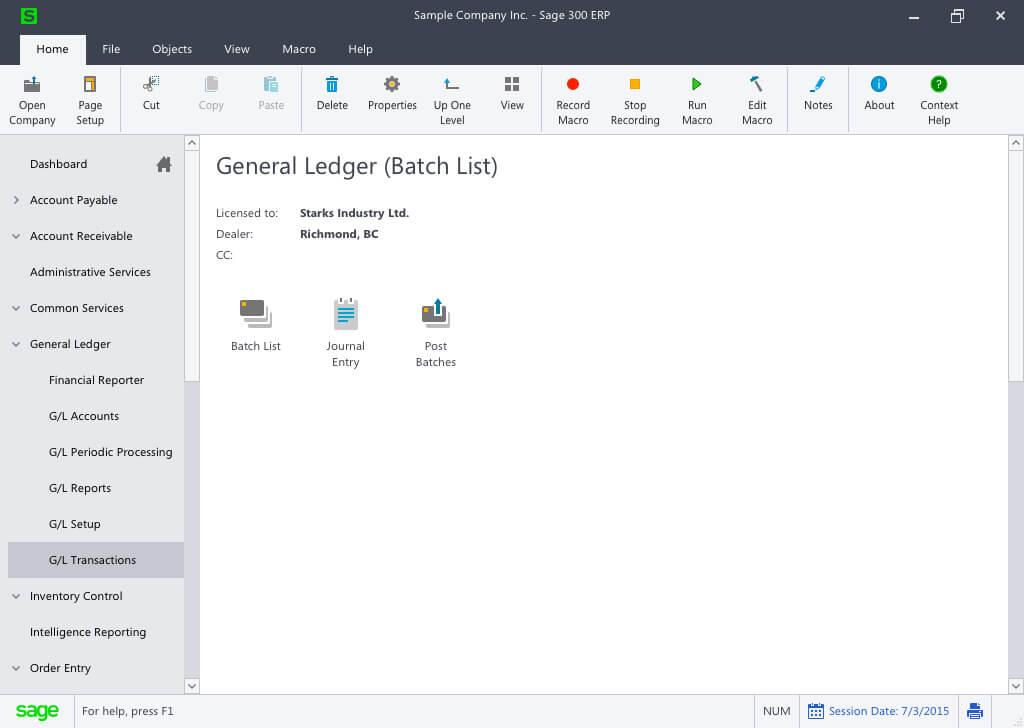The width and height of the screenshot is (1024, 728).
Task: Expand the Inventory Control section
Action: tap(15, 596)
